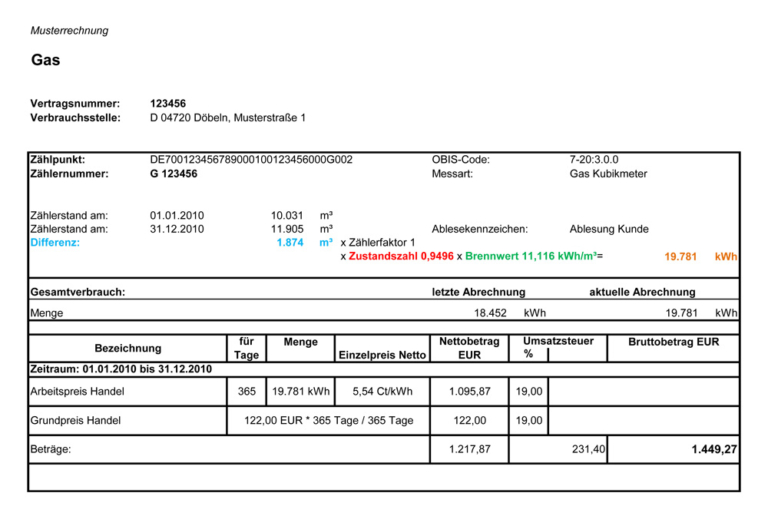The height and width of the screenshot is (516, 768).
Task: Click meter number G 123456
Action: pyautogui.click(x=173, y=174)
